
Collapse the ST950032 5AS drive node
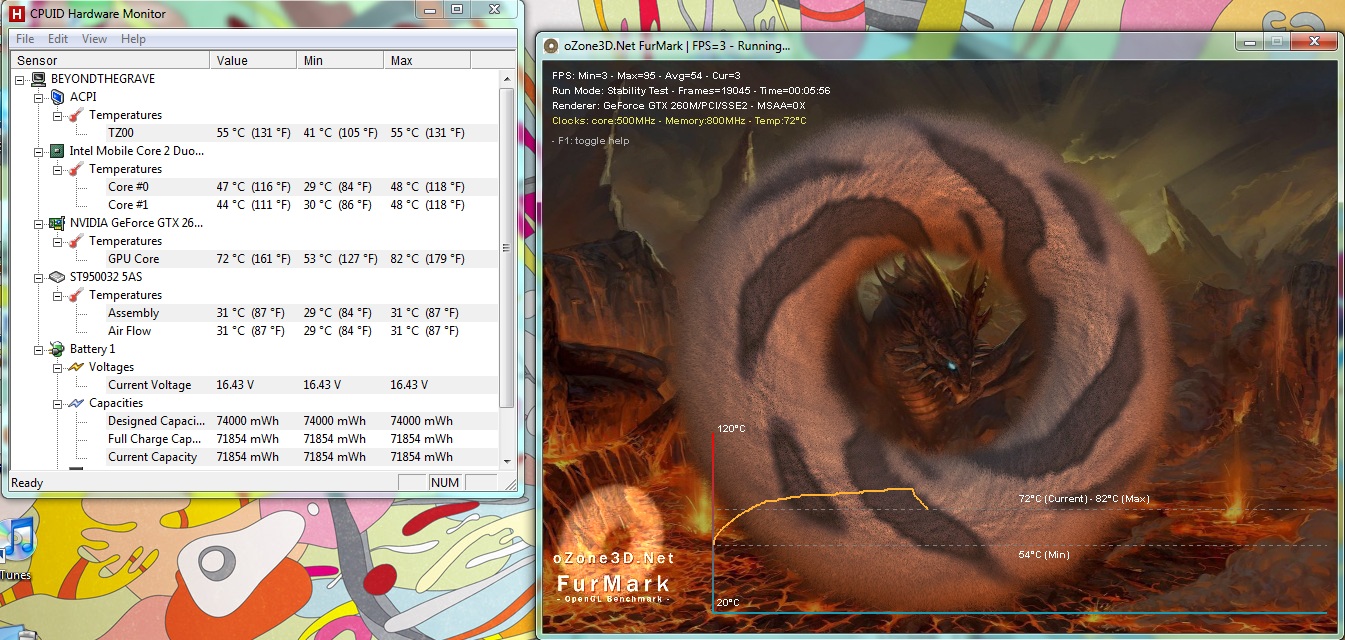click(x=39, y=277)
